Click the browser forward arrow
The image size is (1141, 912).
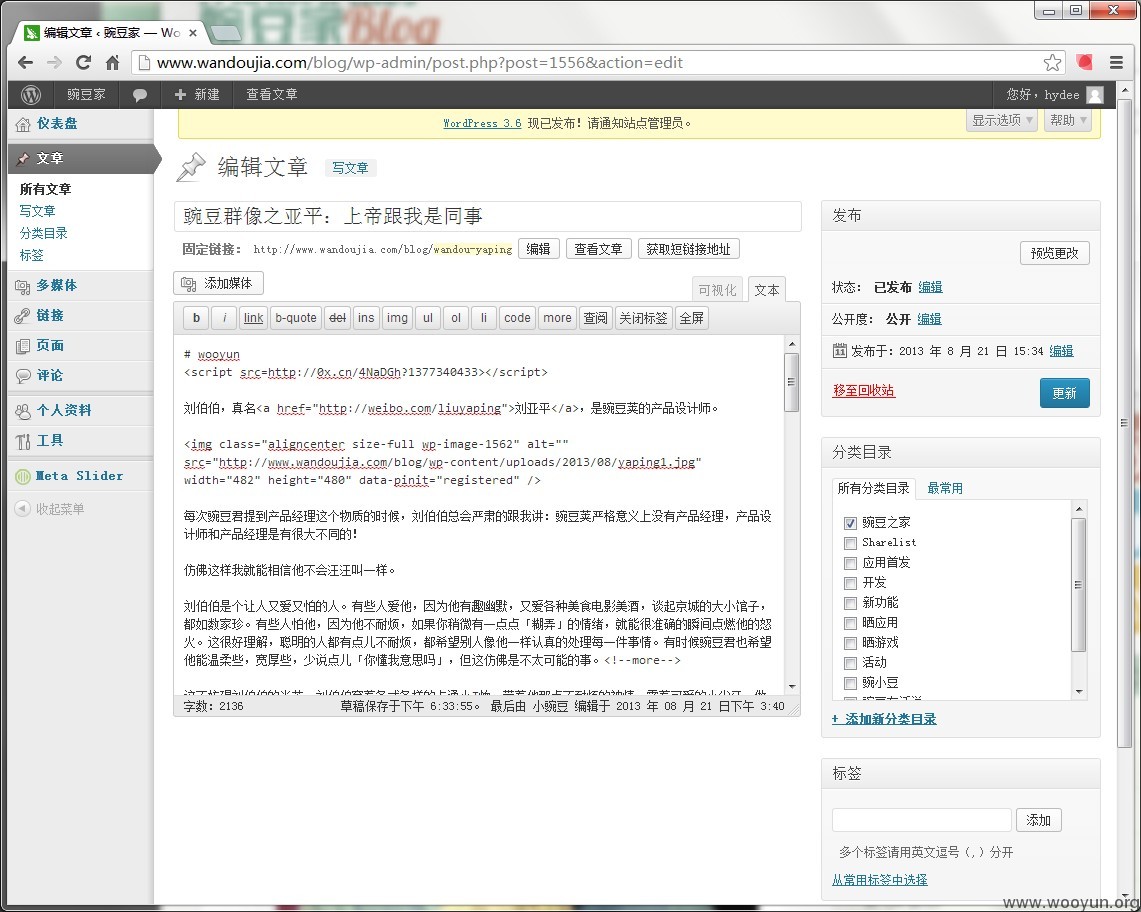[55, 63]
